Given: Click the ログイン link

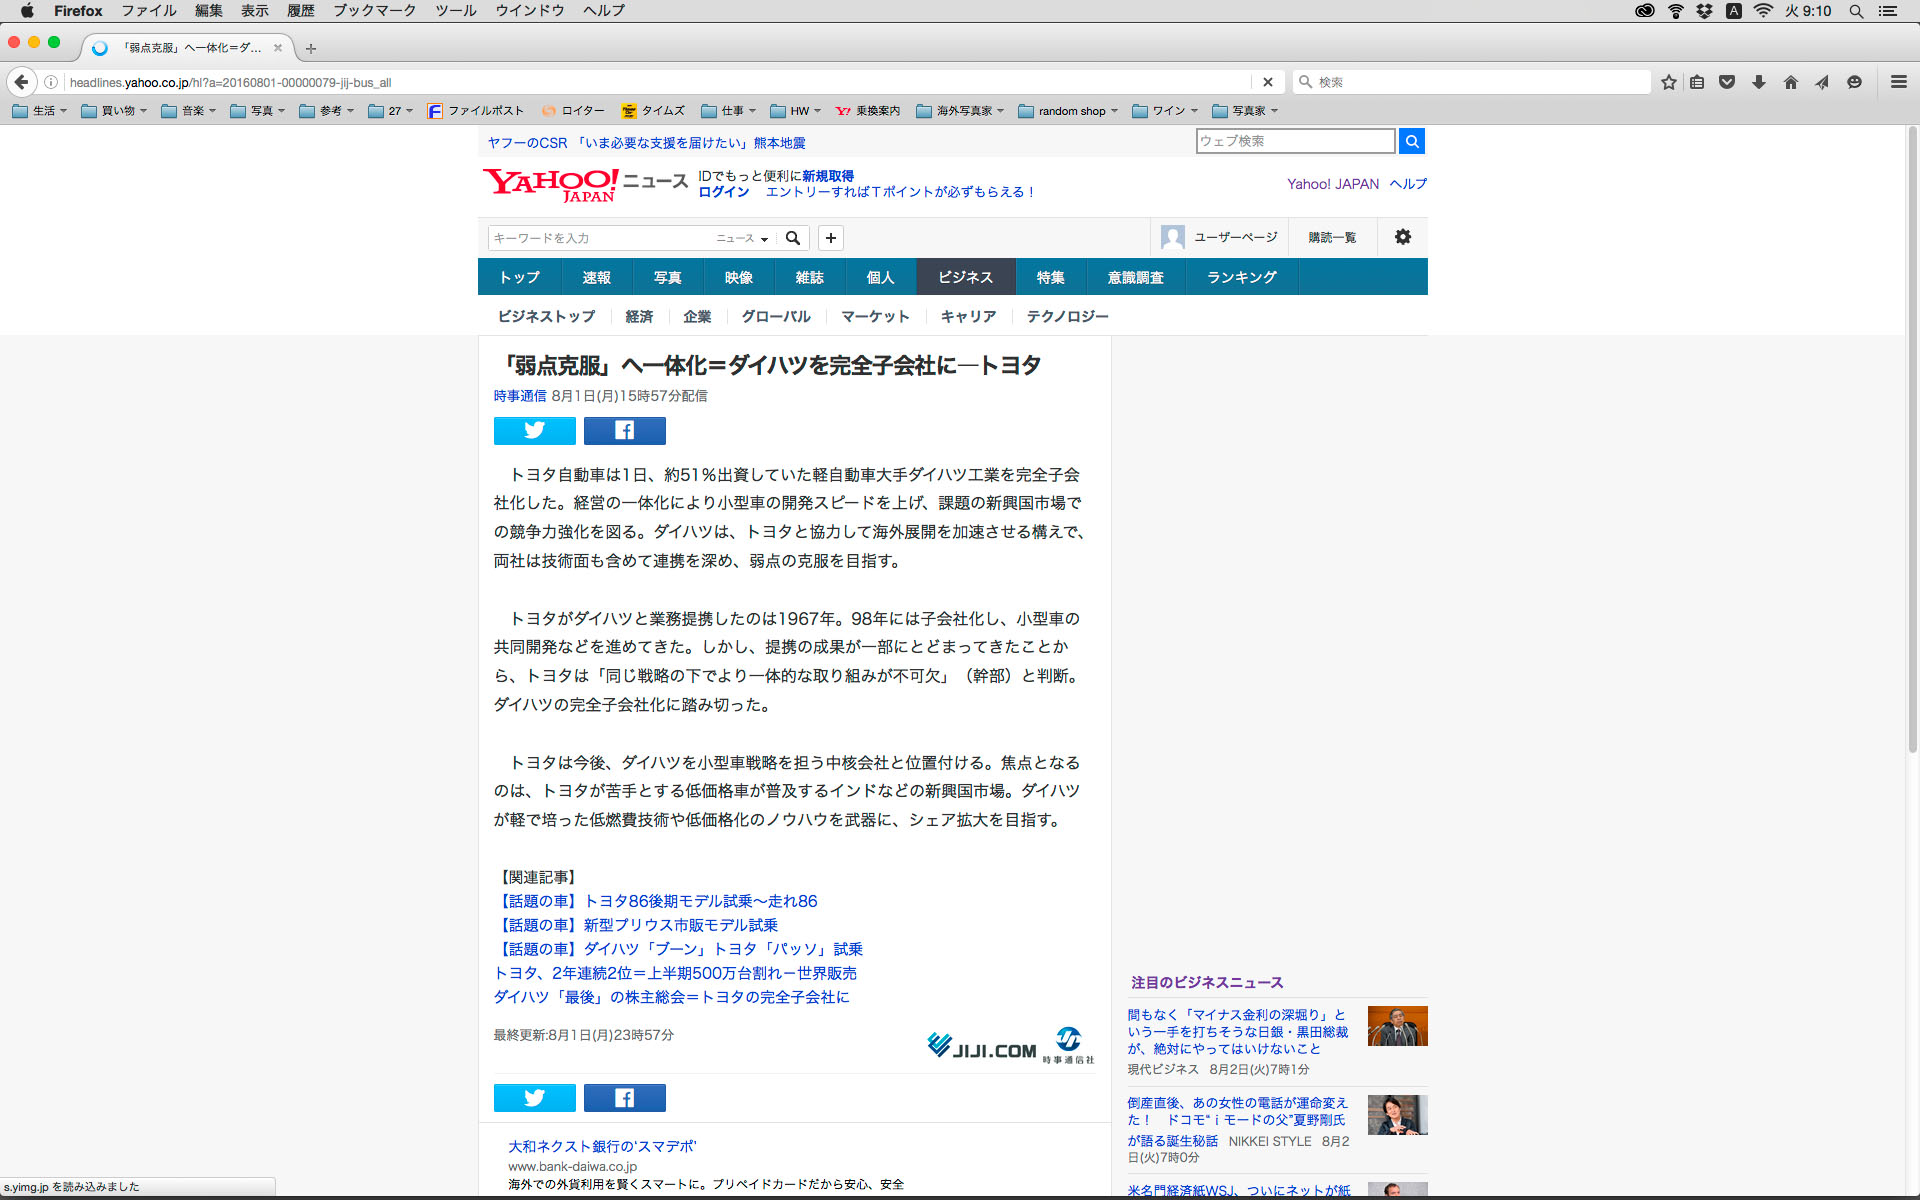Looking at the screenshot, I should click(723, 192).
